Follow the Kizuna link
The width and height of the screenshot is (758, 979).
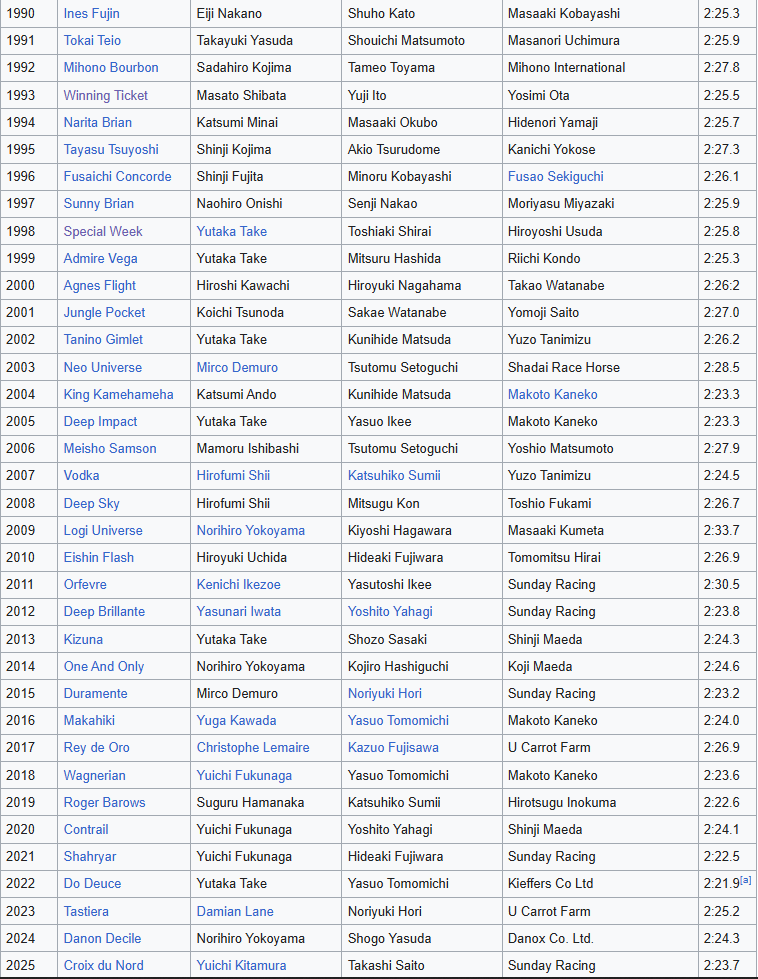[x=83, y=639]
